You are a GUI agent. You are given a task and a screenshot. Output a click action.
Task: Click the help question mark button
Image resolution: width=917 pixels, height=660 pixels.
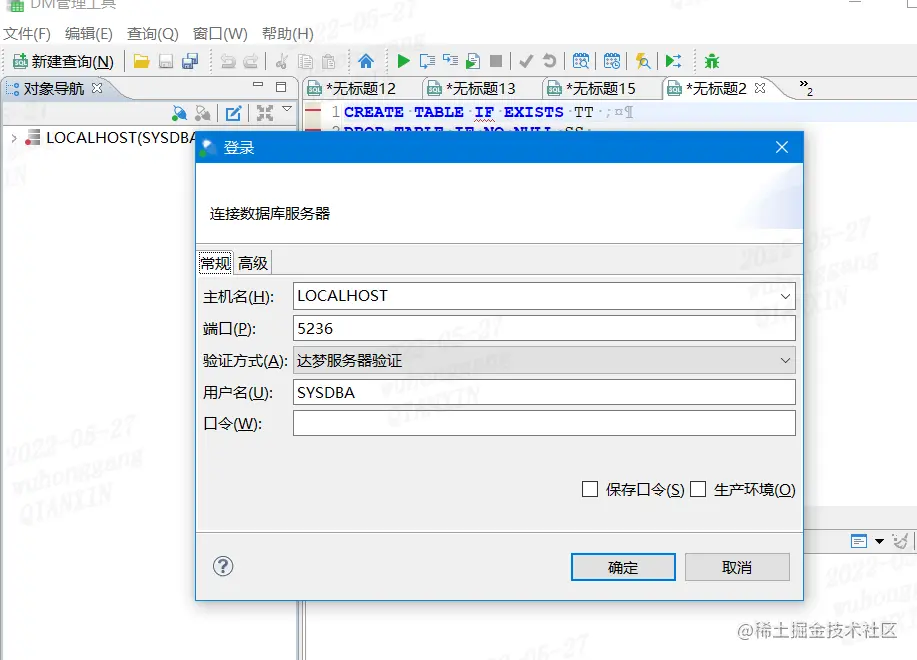pyautogui.click(x=223, y=566)
